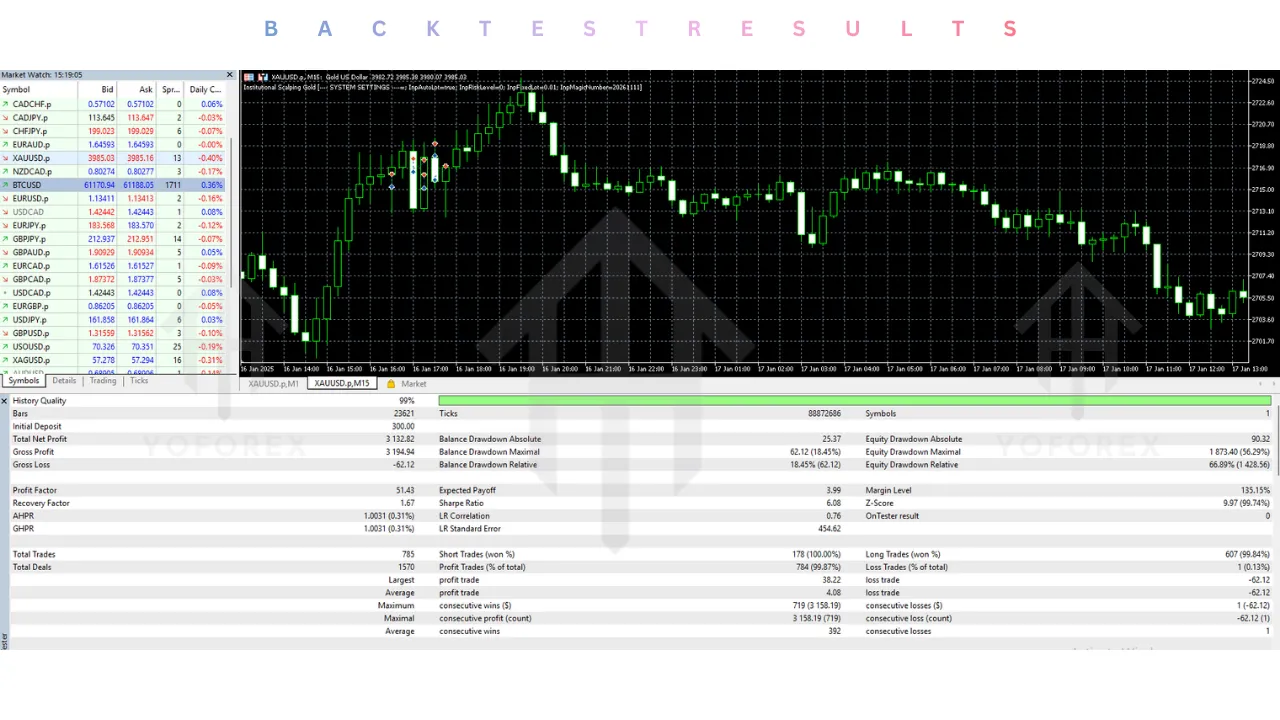The width and height of the screenshot is (1280, 720).
Task: Close the Strategy Tester results panel
Action: 4,401
